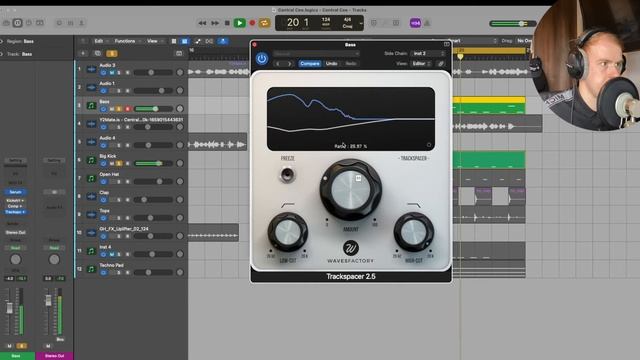Screen dimensions: 640x360
Task: Click the Audio 3 track waveform icon
Action: click(x=91, y=69)
